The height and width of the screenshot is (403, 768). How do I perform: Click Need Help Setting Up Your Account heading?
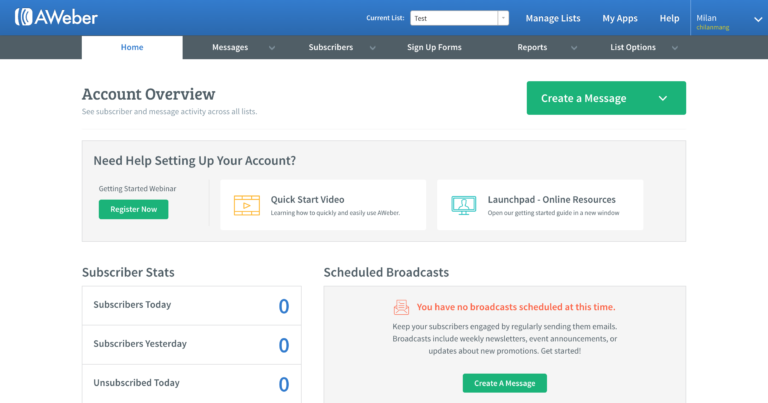pos(195,161)
